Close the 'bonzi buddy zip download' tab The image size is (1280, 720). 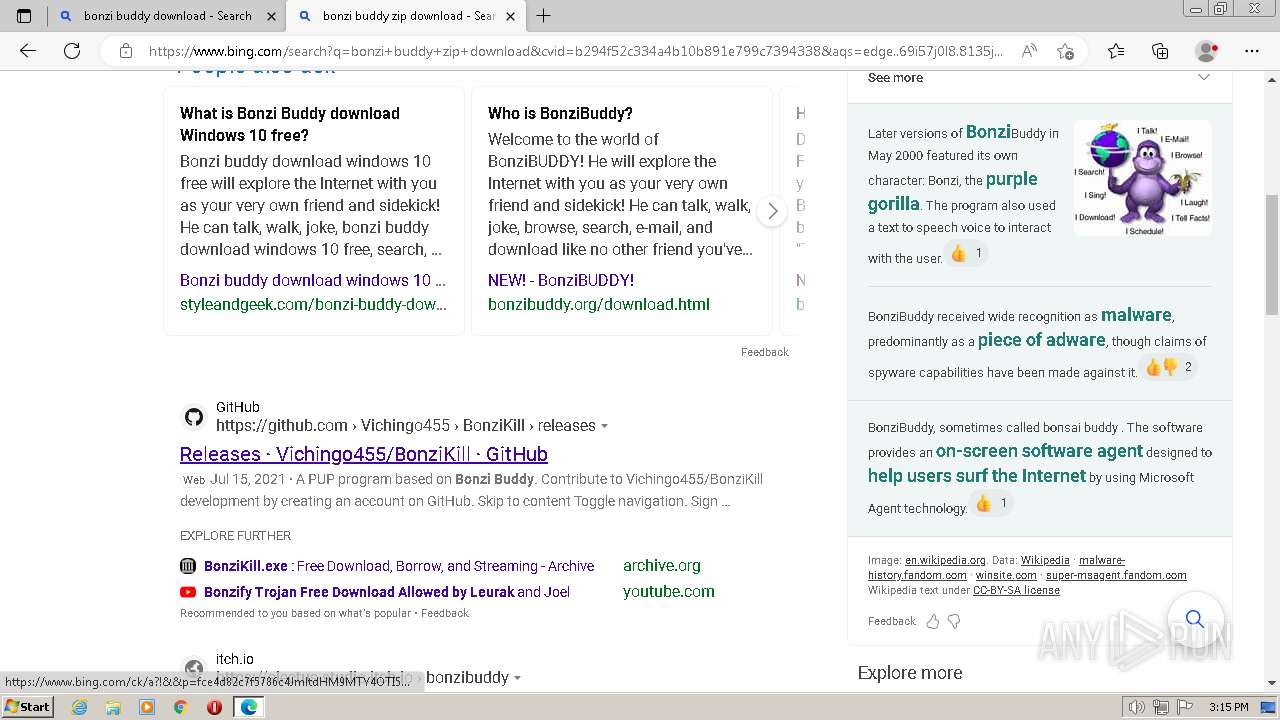click(510, 16)
